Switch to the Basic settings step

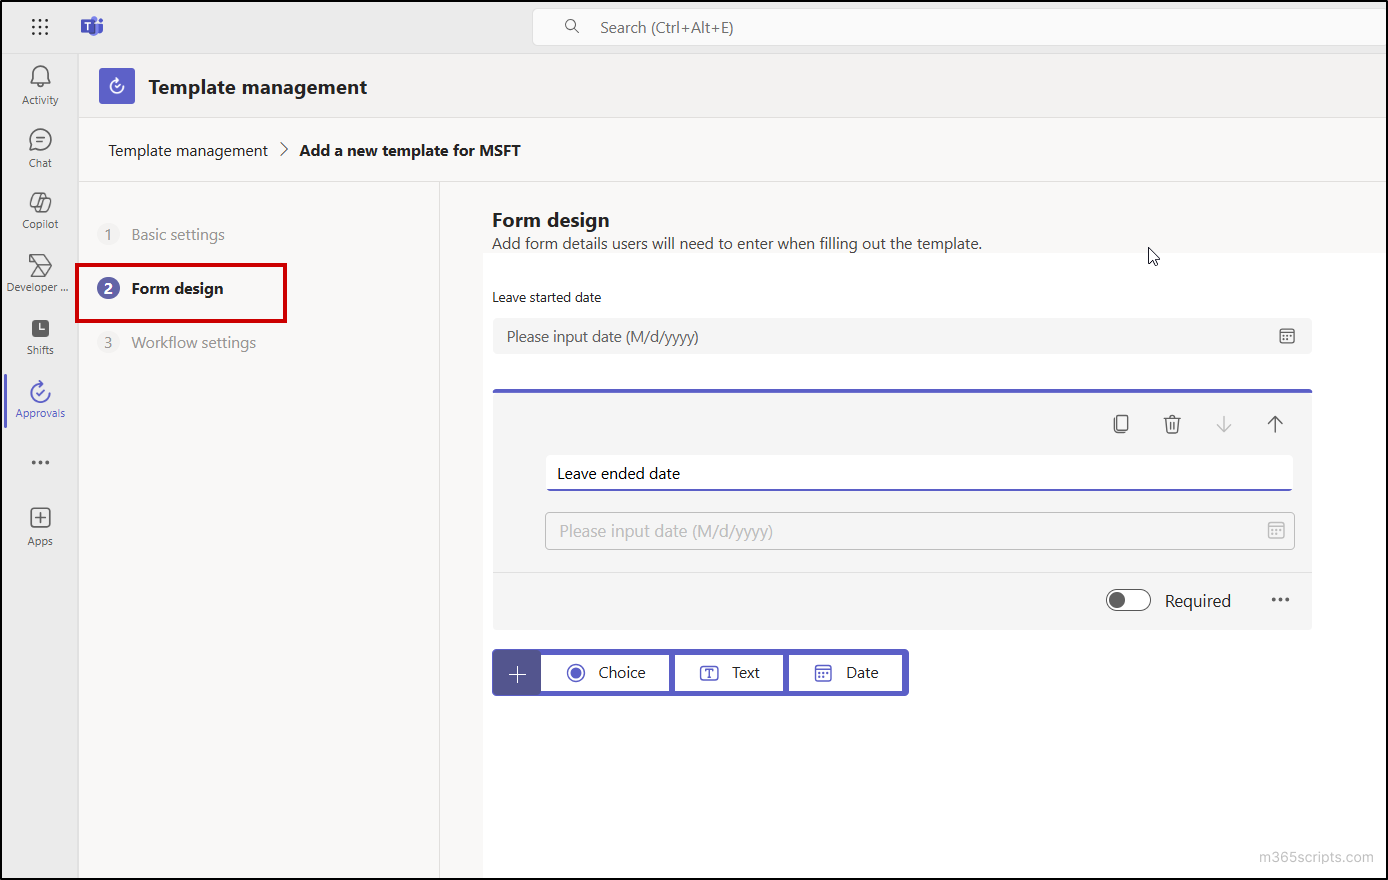pos(177,234)
